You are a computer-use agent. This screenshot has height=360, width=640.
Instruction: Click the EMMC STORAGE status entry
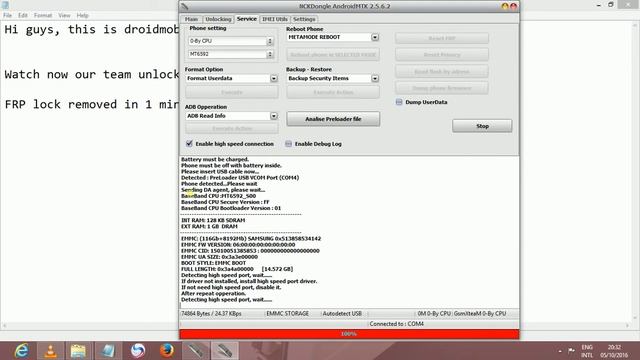click(287, 313)
